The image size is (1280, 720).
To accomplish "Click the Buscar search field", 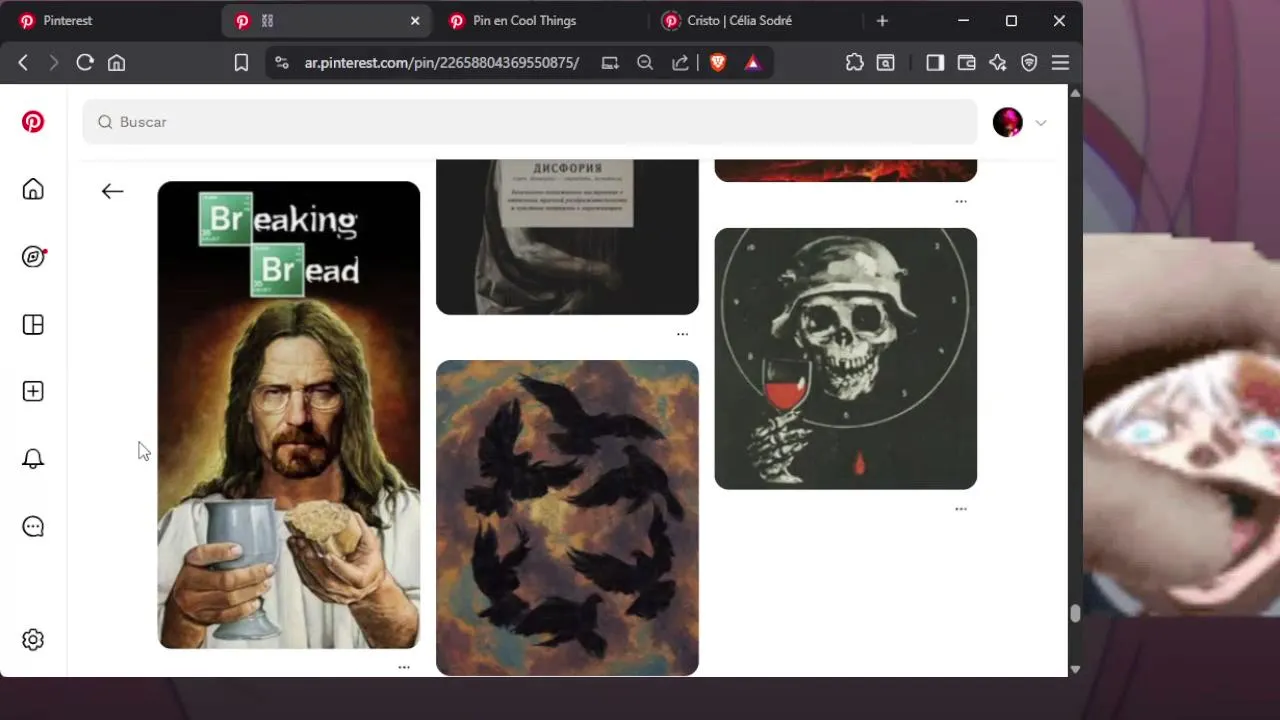I will pyautogui.click(x=529, y=122).
